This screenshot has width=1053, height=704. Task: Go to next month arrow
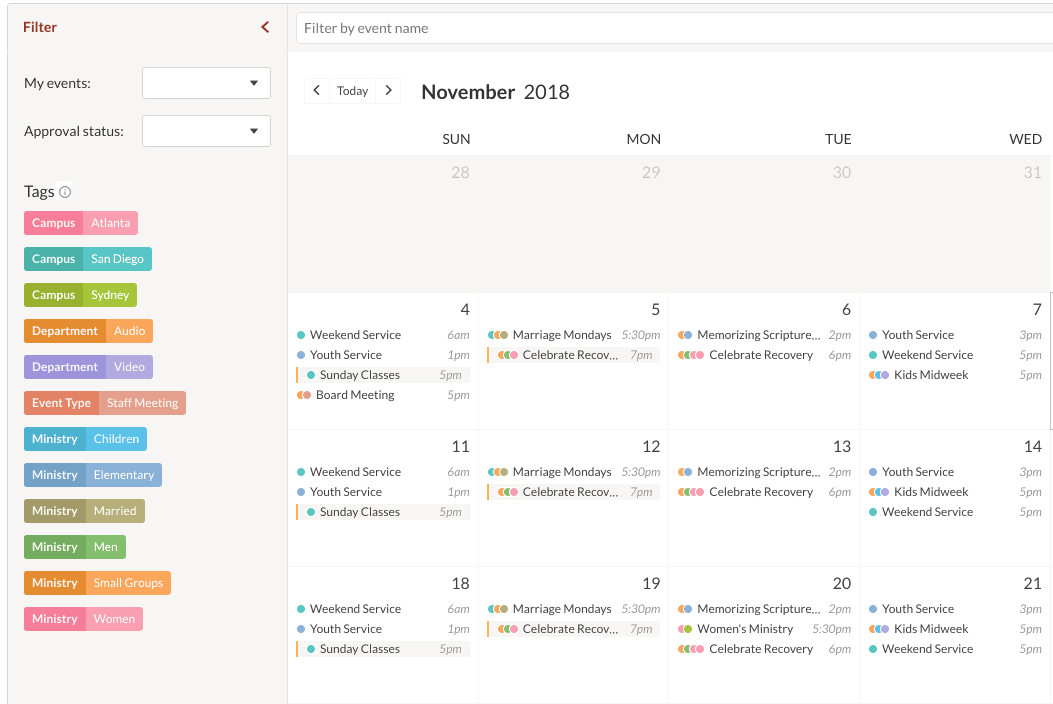pyautogui.click(x=388, y=91)
